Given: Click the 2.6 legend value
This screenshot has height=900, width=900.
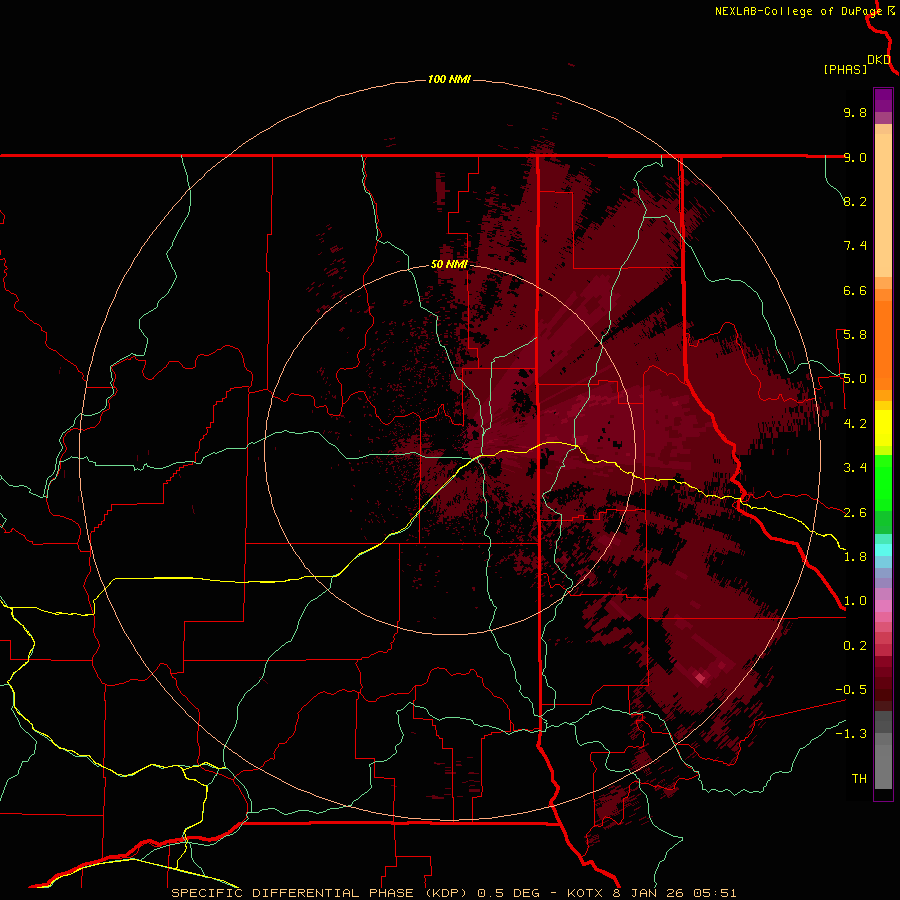Looking at the screenshot, I should pyautogui.click(x=855, y=513).
